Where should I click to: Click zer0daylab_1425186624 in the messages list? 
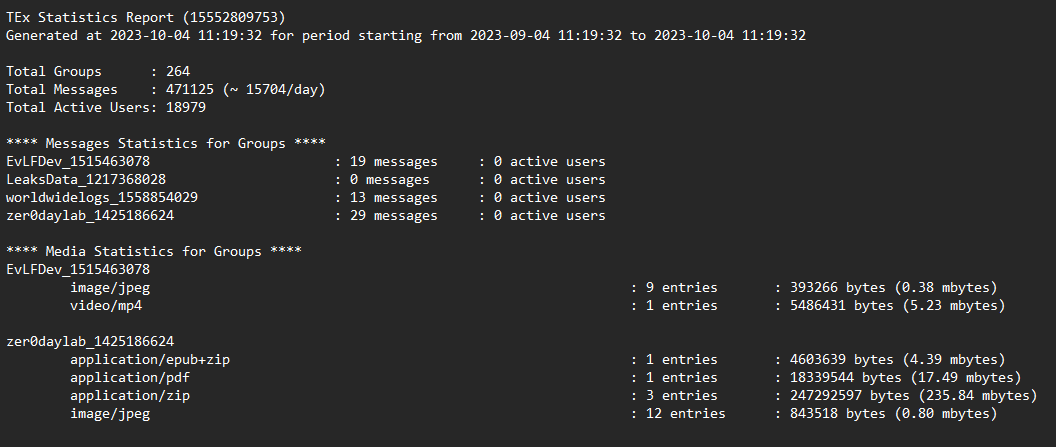90,215
